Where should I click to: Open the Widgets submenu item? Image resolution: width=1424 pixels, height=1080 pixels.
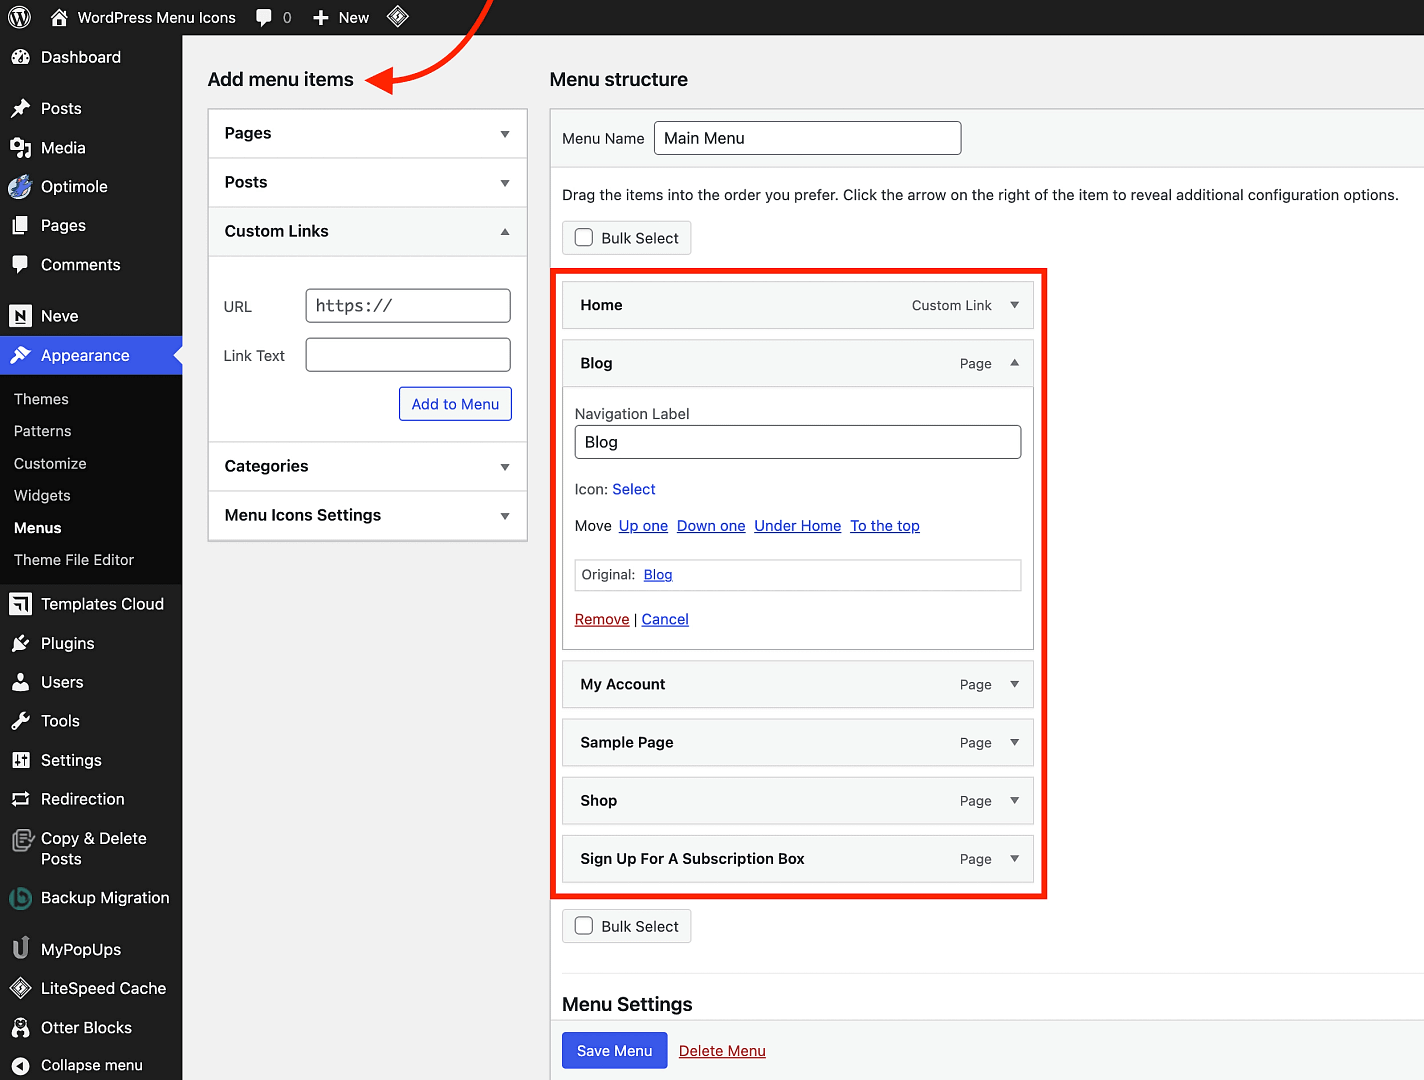pos(42,495)
